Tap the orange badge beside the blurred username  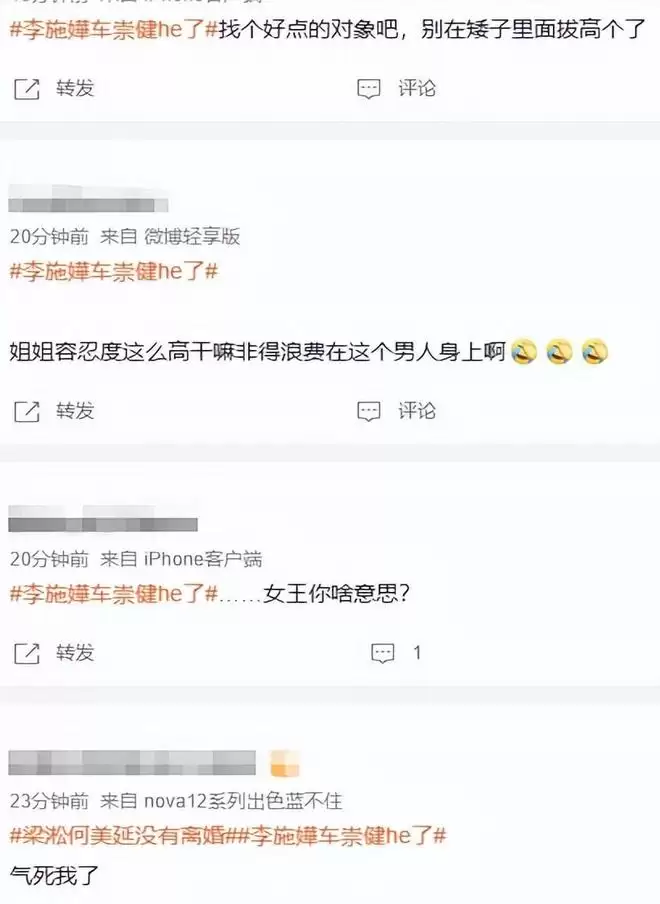coord(285,763)
